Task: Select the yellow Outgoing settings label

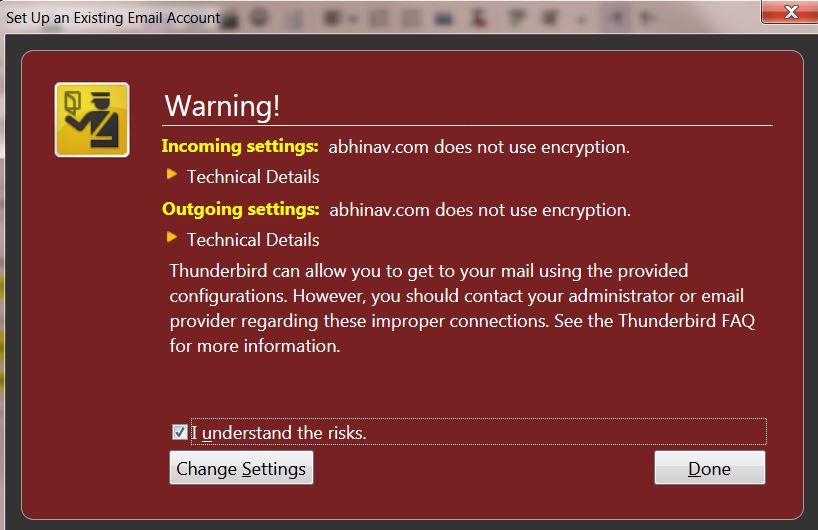Action: [x=240, y=210]
